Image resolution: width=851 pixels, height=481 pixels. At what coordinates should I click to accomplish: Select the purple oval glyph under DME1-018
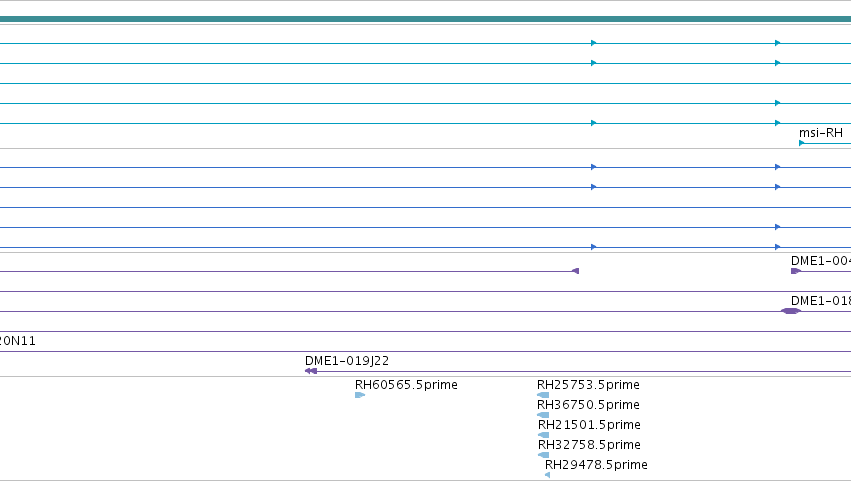click(x=791, y=311)
